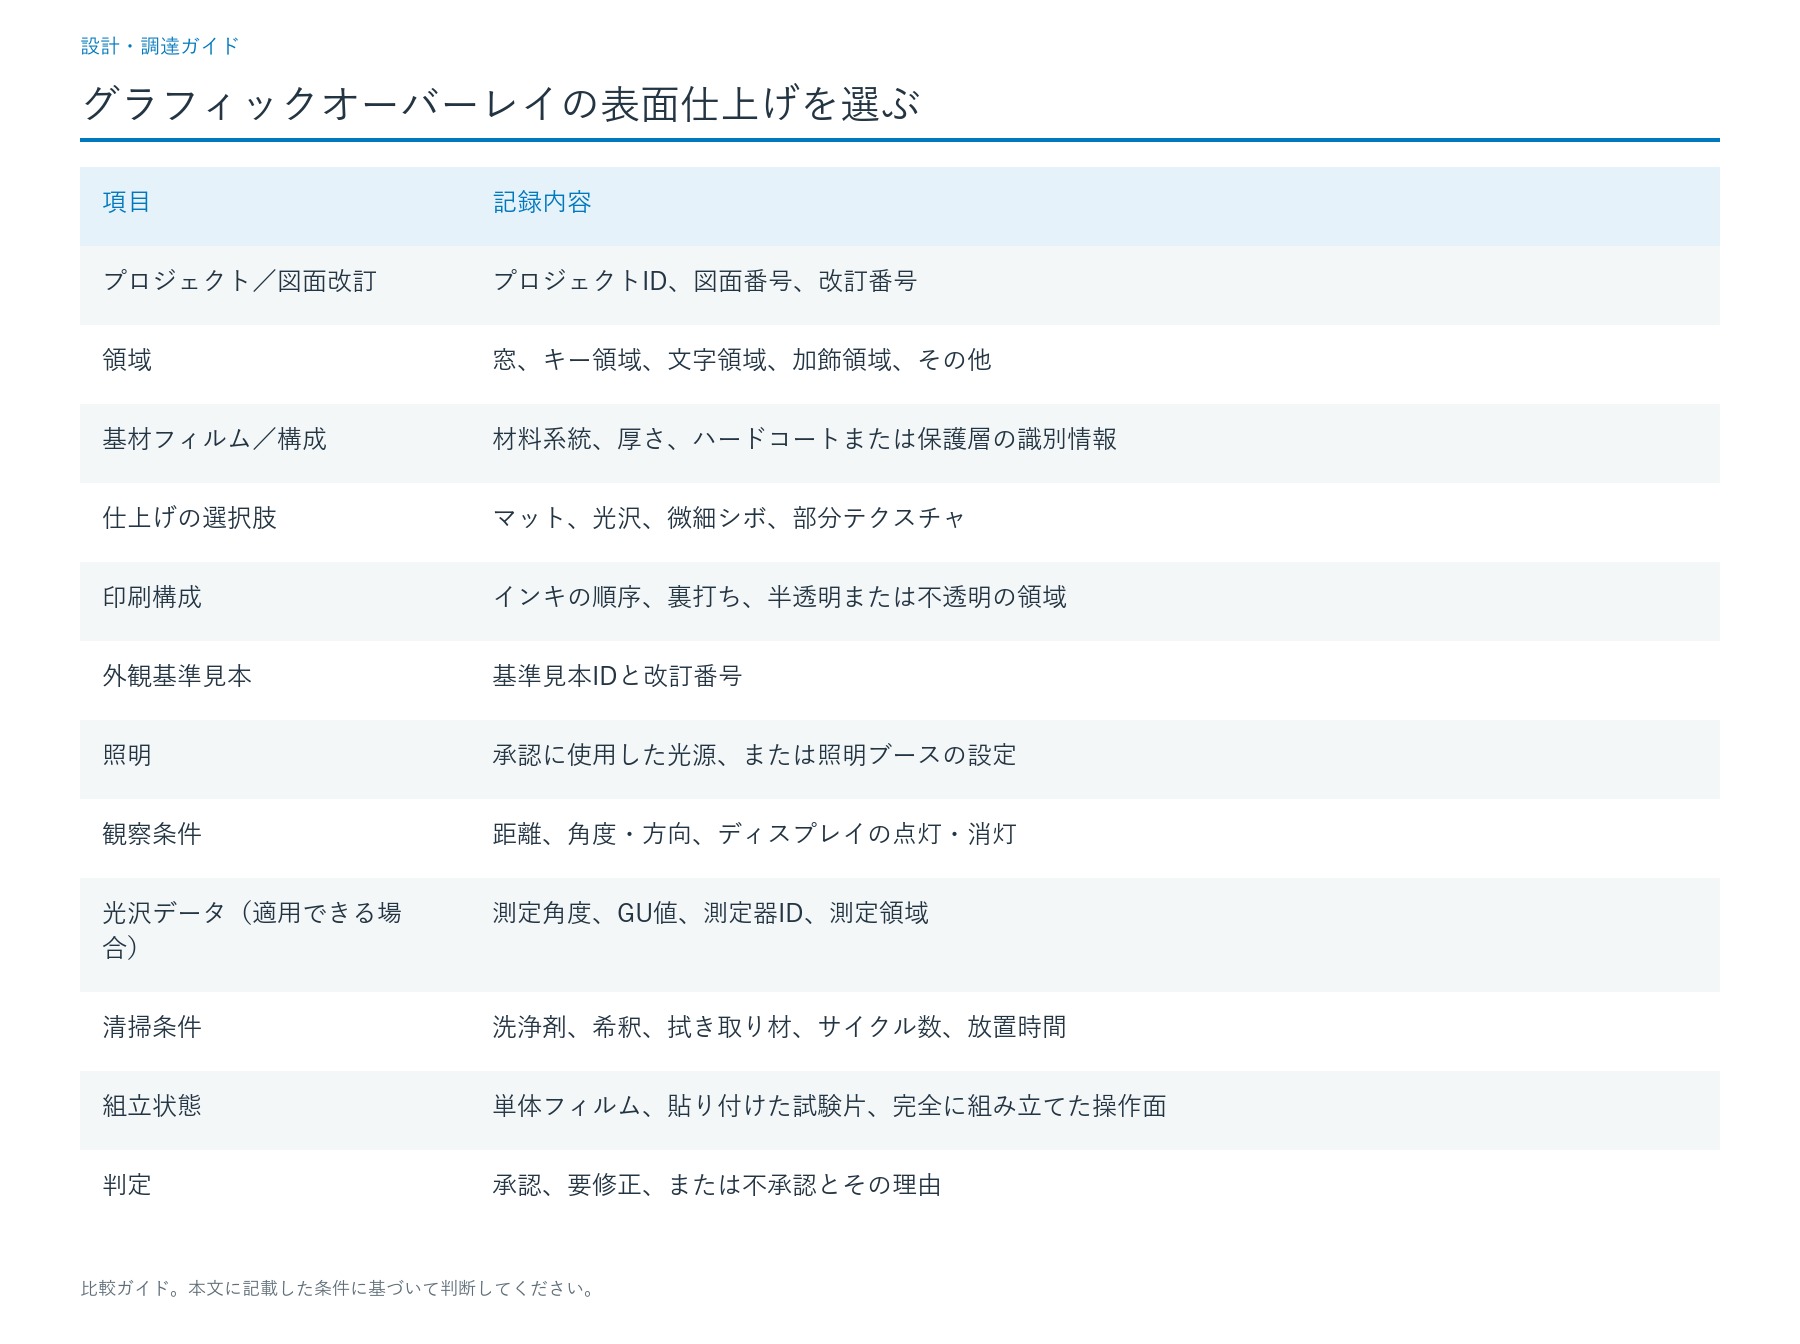Click the cell マット、光沢、微細シボ、部分テクスチャ

[x=730, y=518]
